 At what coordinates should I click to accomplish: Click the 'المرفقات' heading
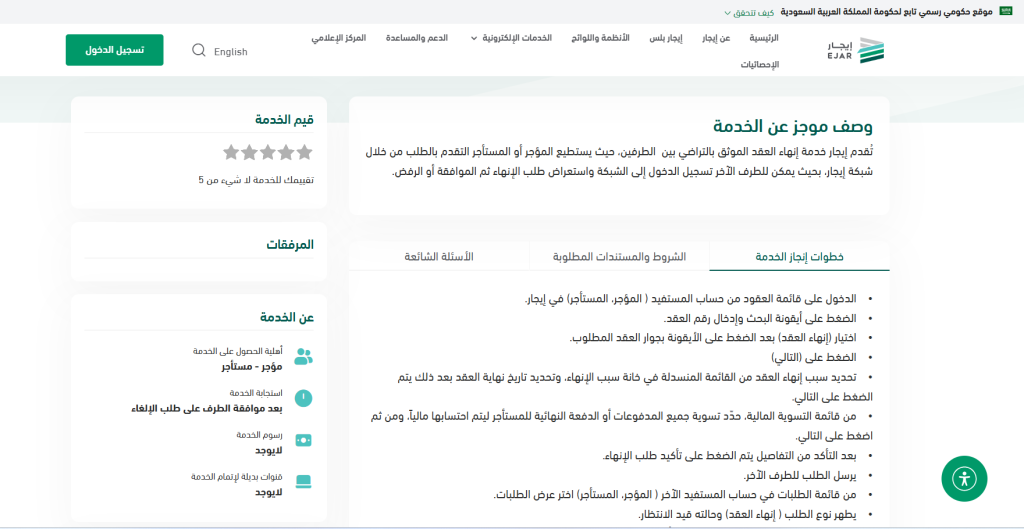coord(290,245)
